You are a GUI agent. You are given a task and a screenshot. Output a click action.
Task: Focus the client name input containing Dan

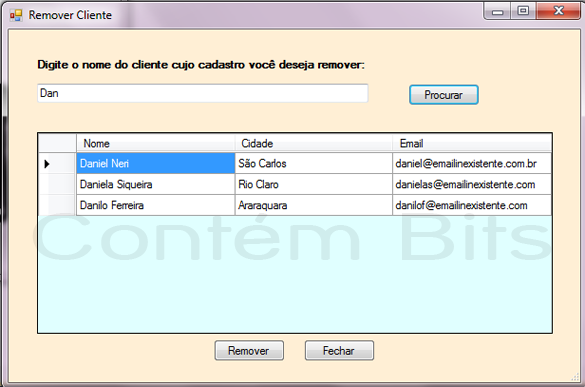(203, 93)
